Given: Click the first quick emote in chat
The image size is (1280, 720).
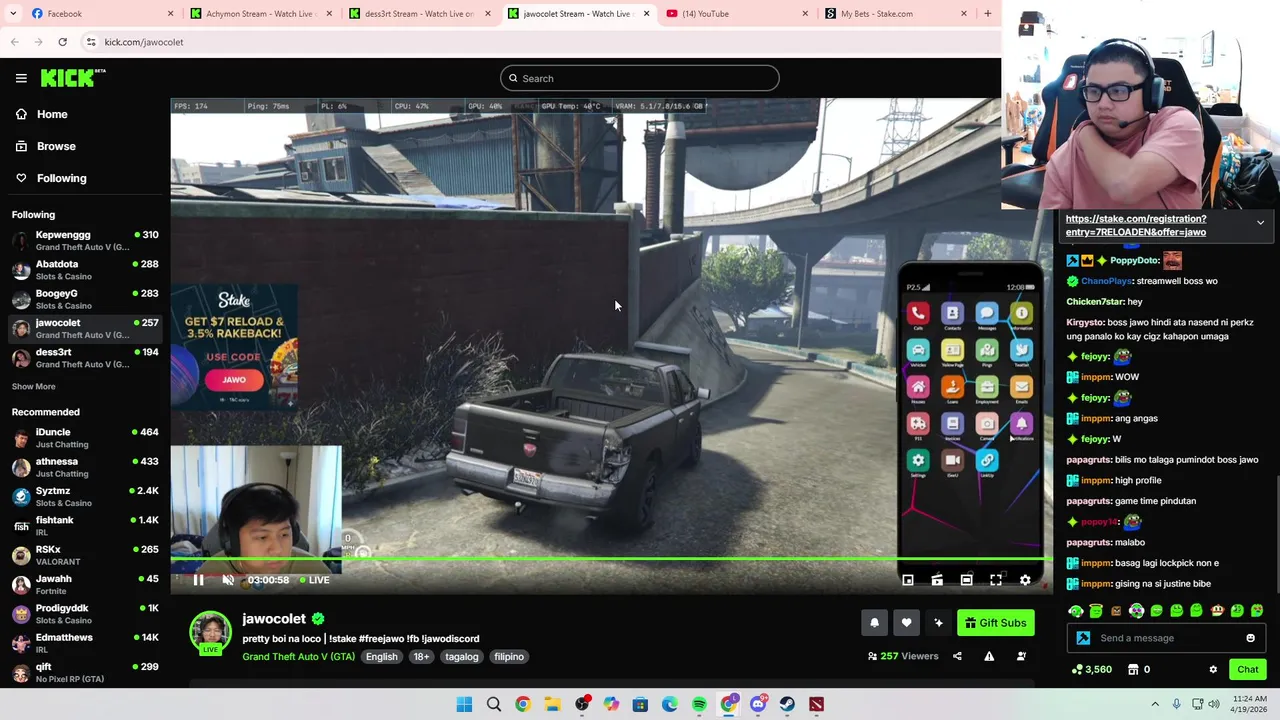Looking at the screenshot, I should [1076, 611].
